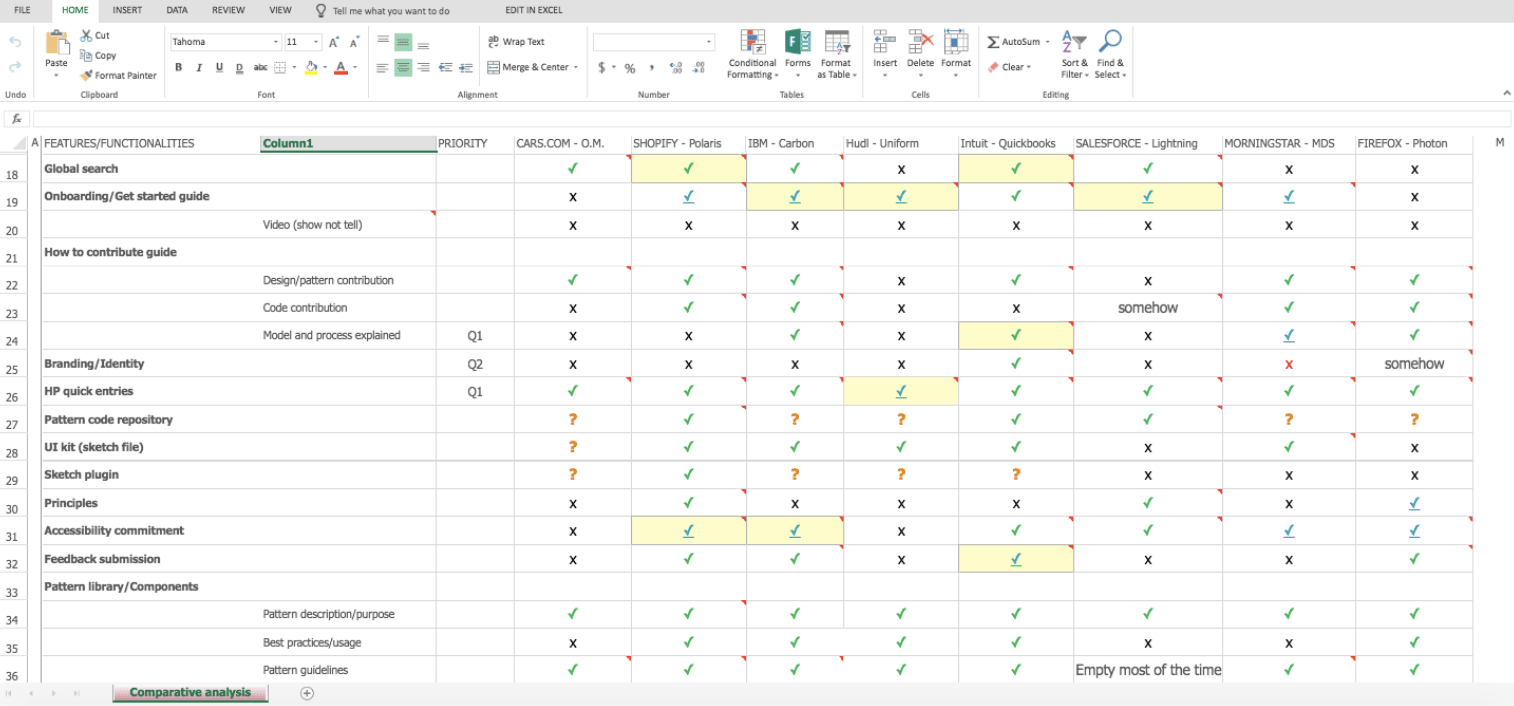Toggle Bold formatting

(x=179, y=67)
